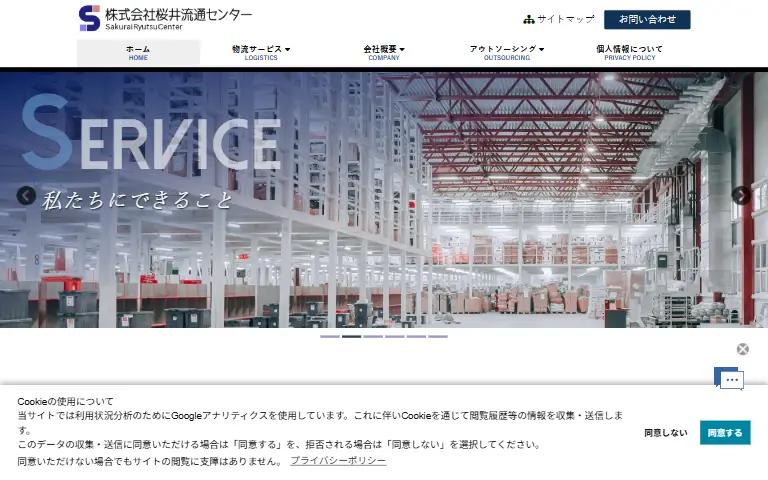Click the 私たちにできること slide caption
Image resolution: width=768 pixels, height=480 pixels.
138,200
